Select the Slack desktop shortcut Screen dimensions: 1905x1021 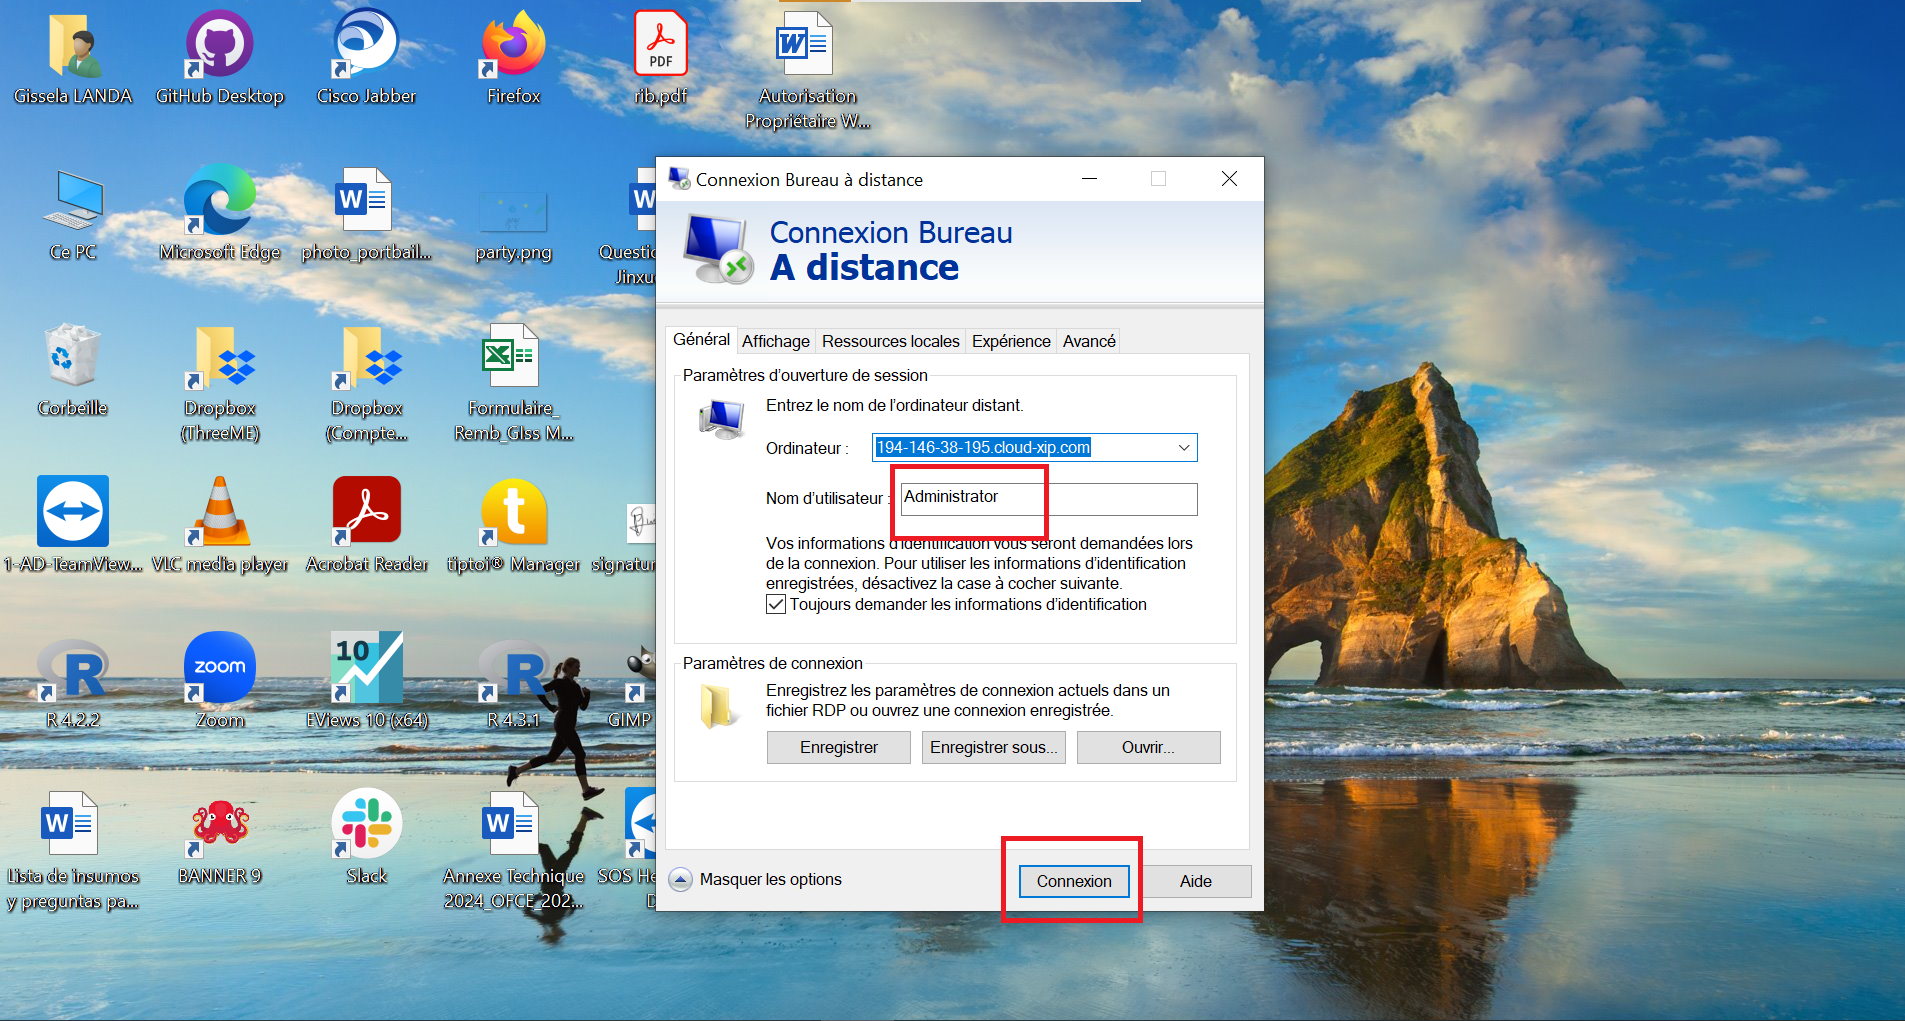pyautogui.click(x=366, y=823)
